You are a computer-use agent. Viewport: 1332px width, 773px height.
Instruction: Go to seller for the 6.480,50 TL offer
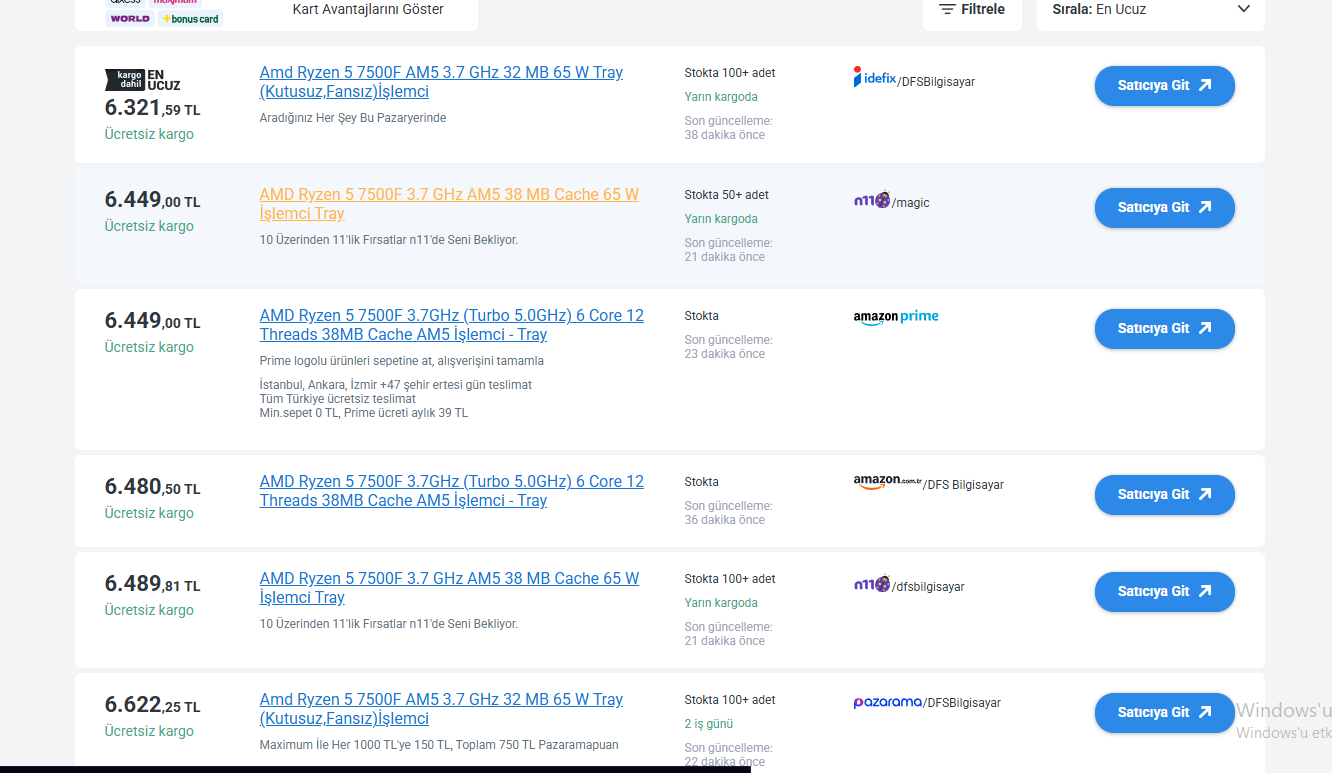[1165, 494]
